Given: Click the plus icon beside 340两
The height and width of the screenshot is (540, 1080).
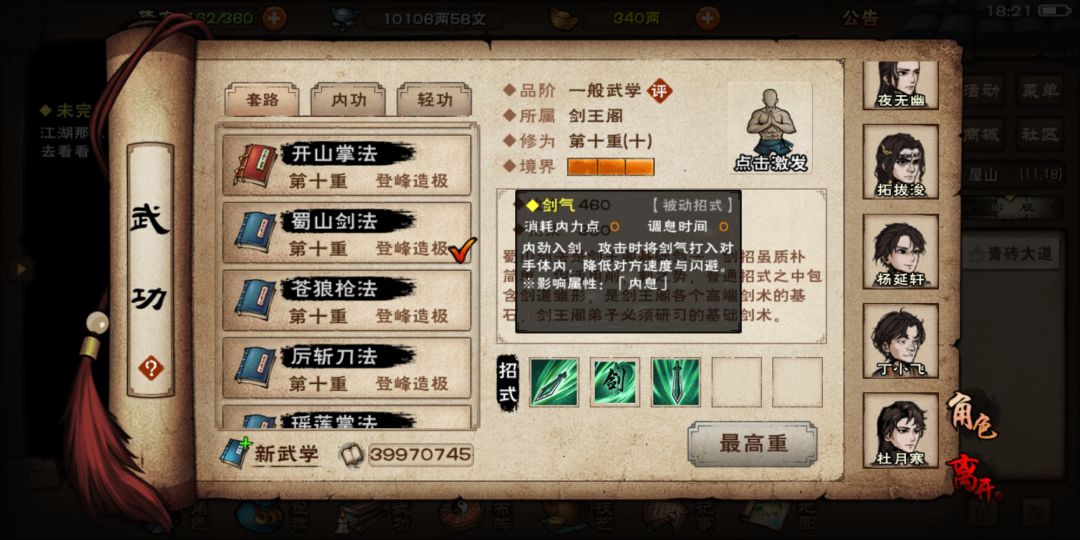Looking at the screenshot, I should pos(707,18).
